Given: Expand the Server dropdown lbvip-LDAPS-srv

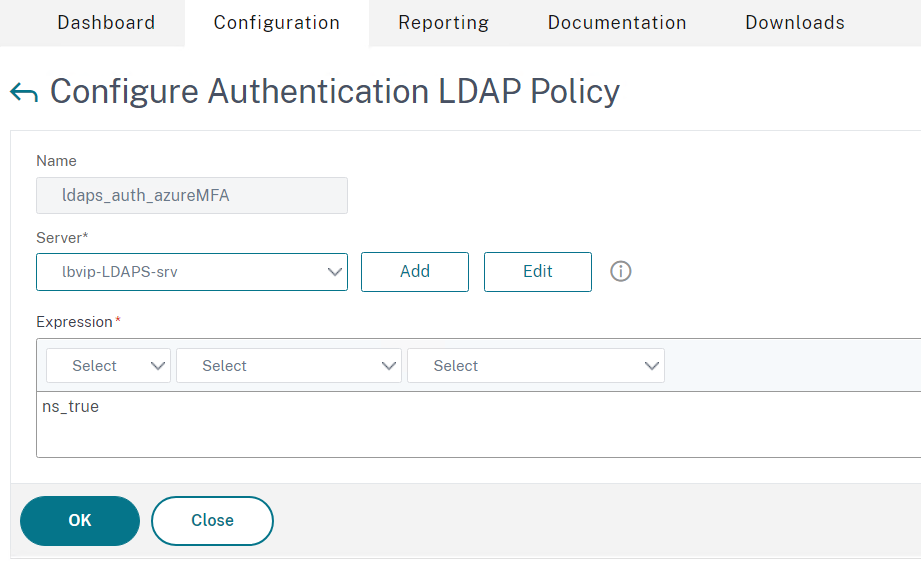Looking at the screenshot, I should point(192,272).
